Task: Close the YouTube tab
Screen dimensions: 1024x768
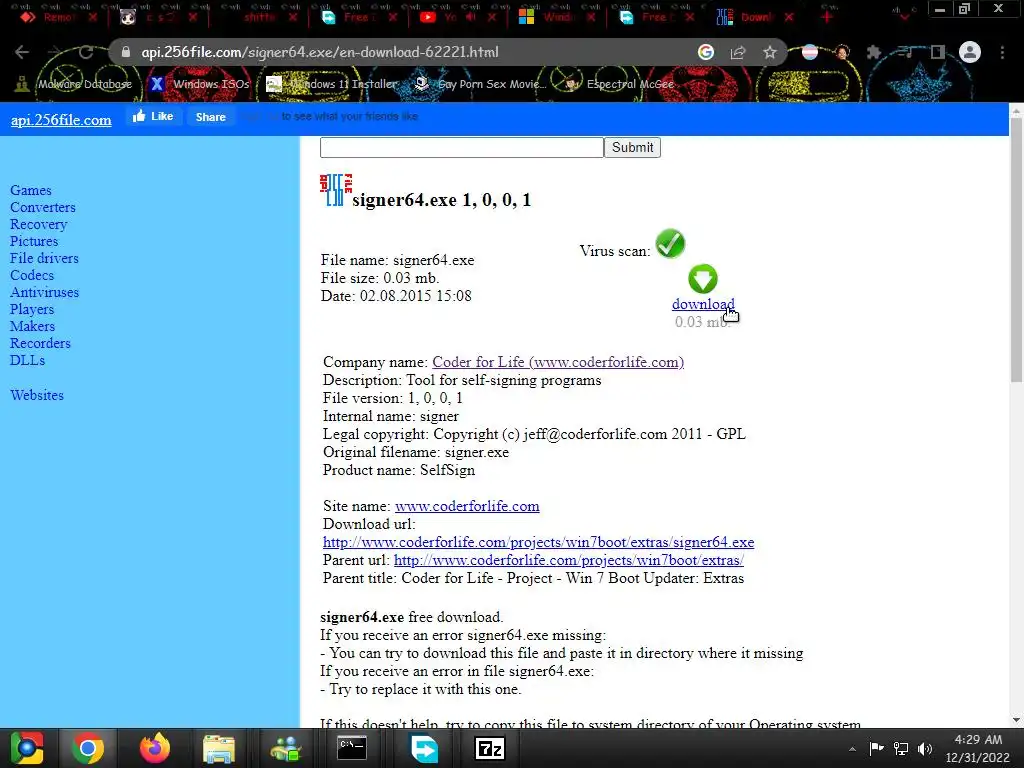Action: tap(492, 17)
